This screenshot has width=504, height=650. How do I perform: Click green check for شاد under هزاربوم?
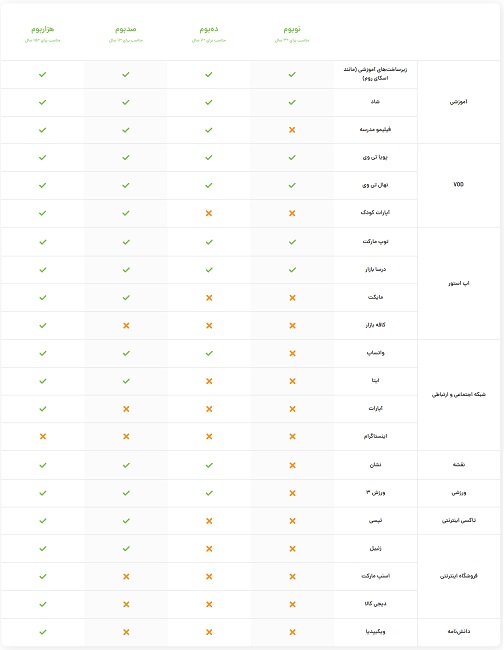coord(43,102)
